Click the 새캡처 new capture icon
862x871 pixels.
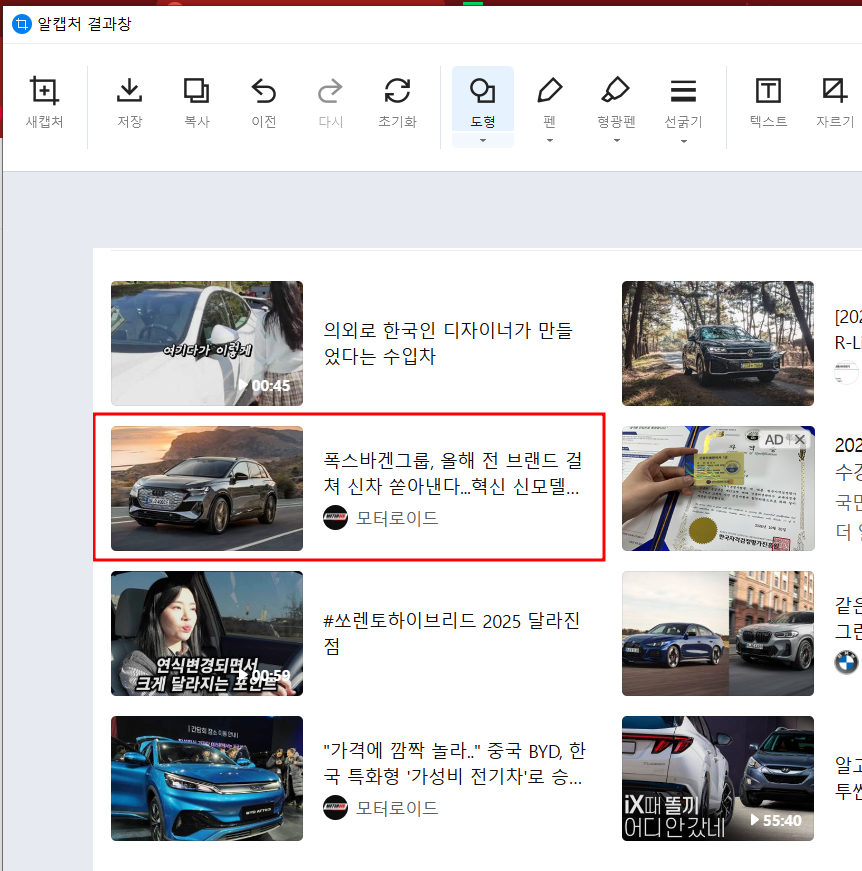44,103
